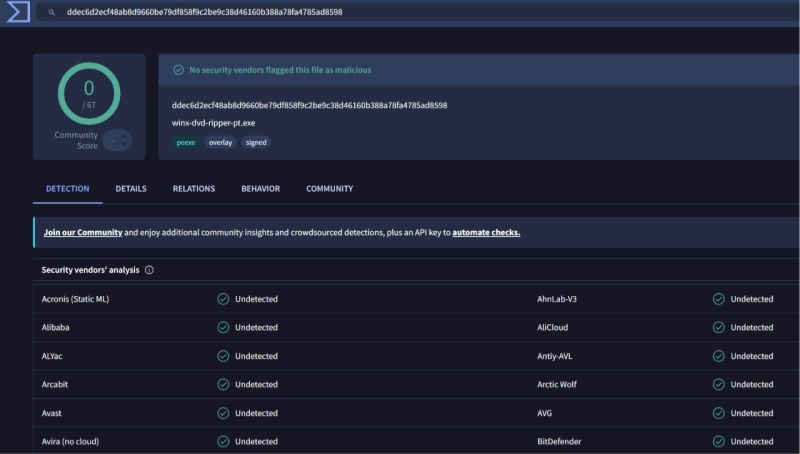
Task: Click the Undetected check icon for Arcabit
Action: click(x=223, y=385)
